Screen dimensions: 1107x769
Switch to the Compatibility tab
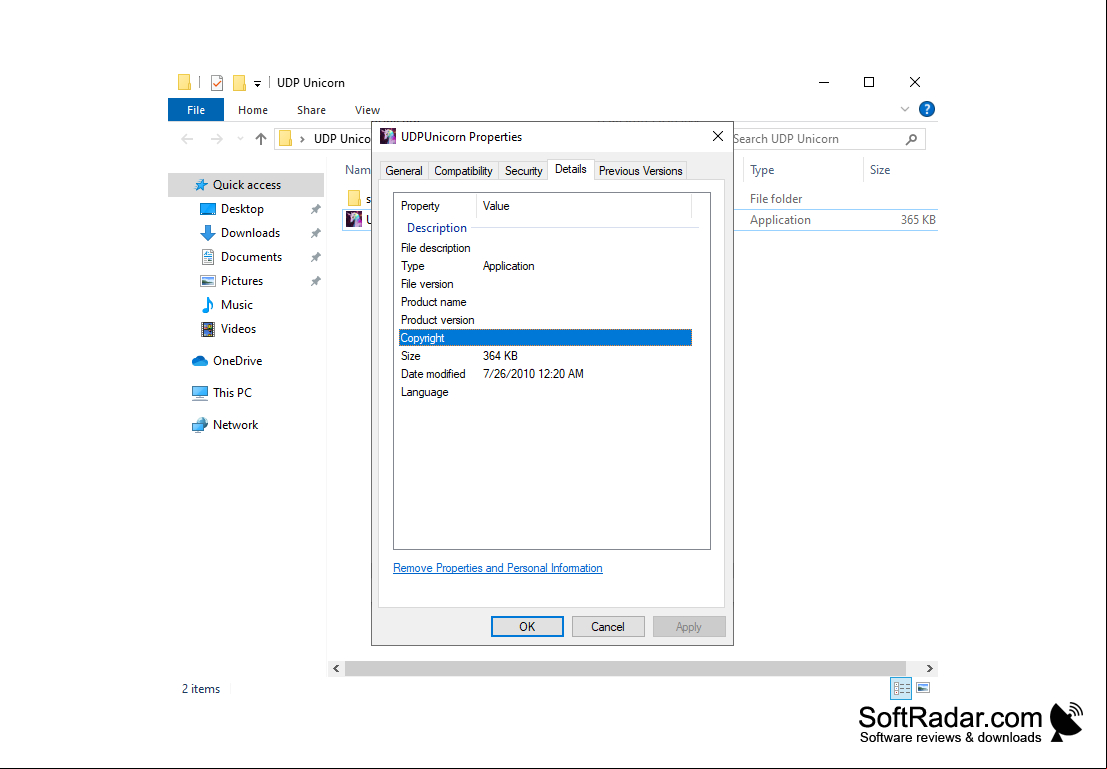463,171
